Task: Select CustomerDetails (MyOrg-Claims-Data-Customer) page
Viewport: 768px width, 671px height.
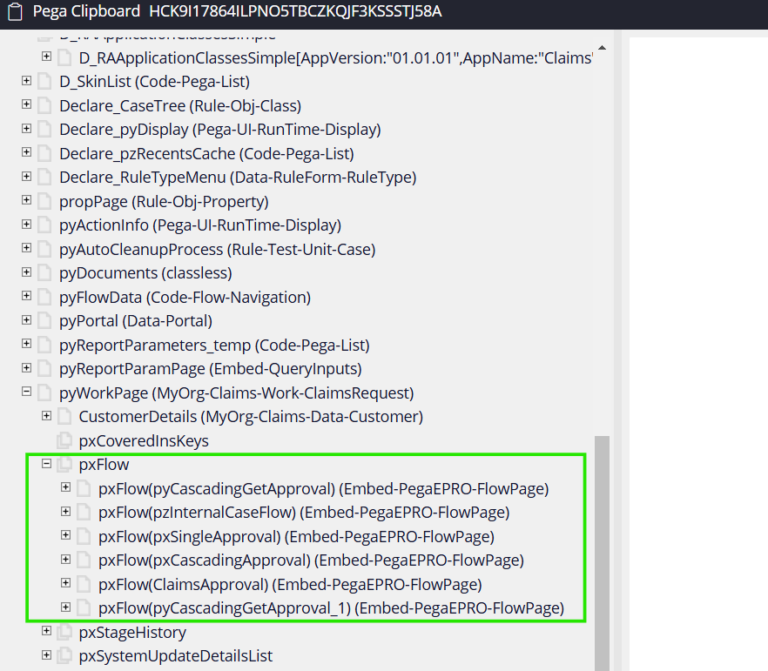Action: [251, 416]
